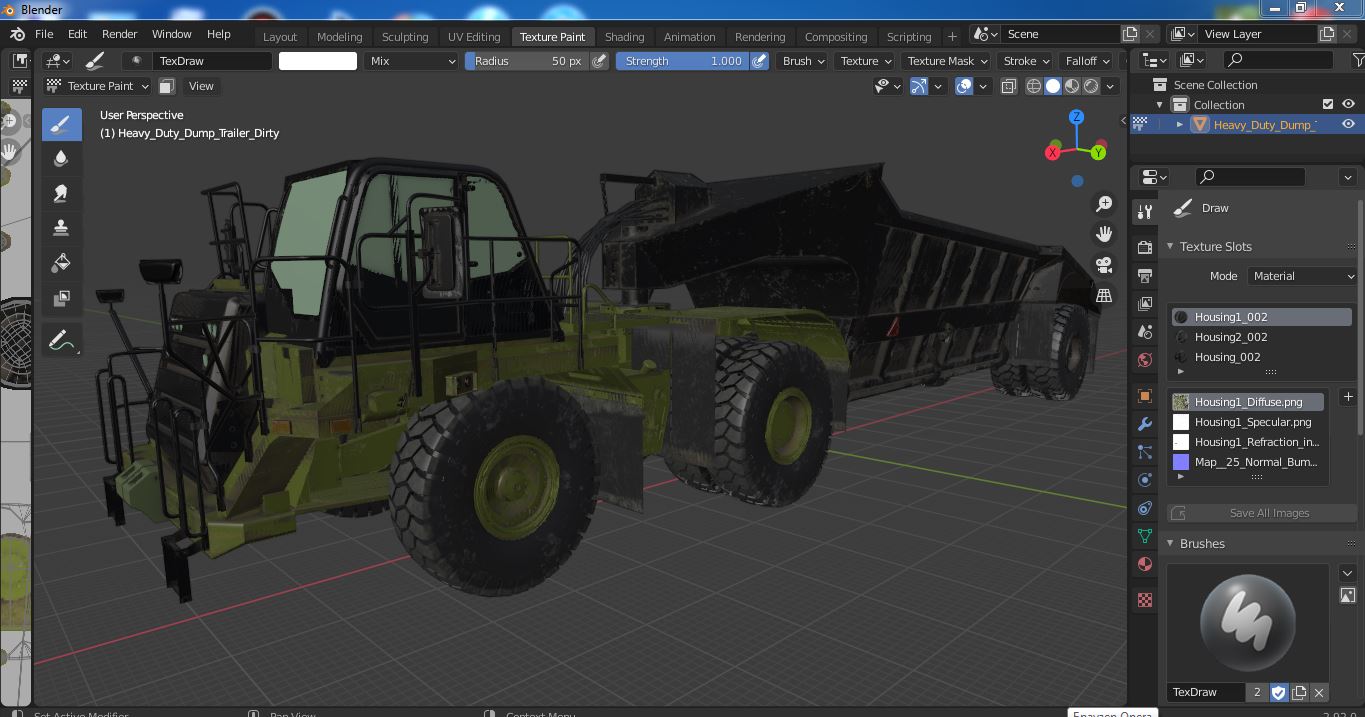Click the pan view hand gizmo
1365x717 pixels.
pyautogui.click(x=1104, y=234)
